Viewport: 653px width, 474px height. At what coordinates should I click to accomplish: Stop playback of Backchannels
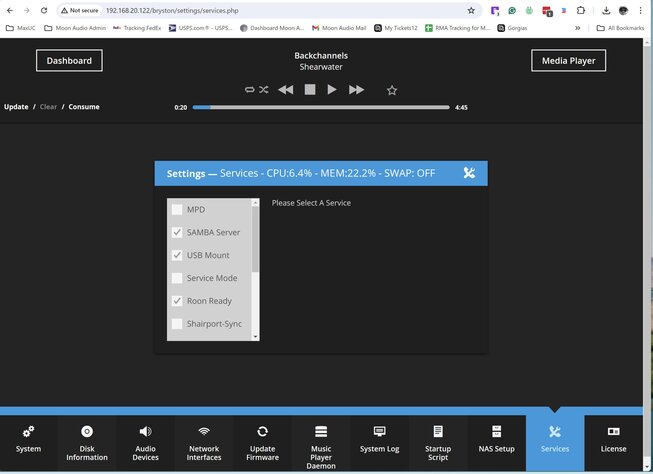click(310, 90)
